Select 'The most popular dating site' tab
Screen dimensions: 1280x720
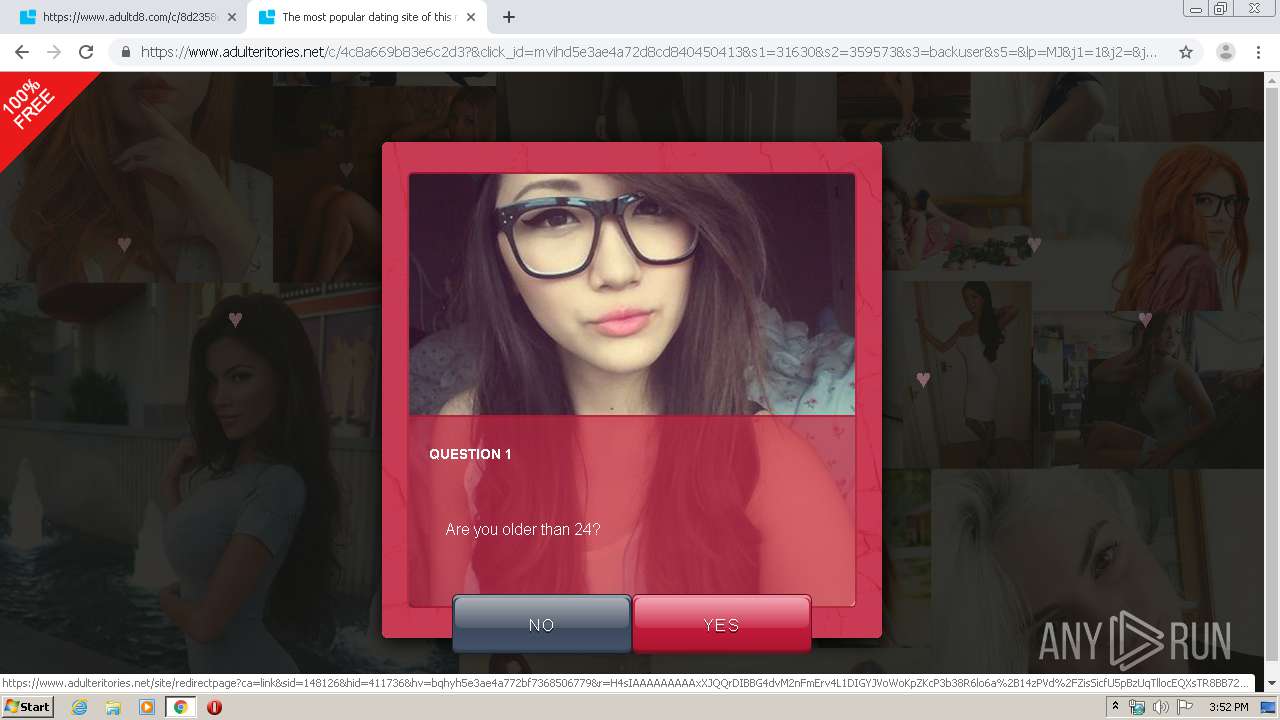(365, 17)
